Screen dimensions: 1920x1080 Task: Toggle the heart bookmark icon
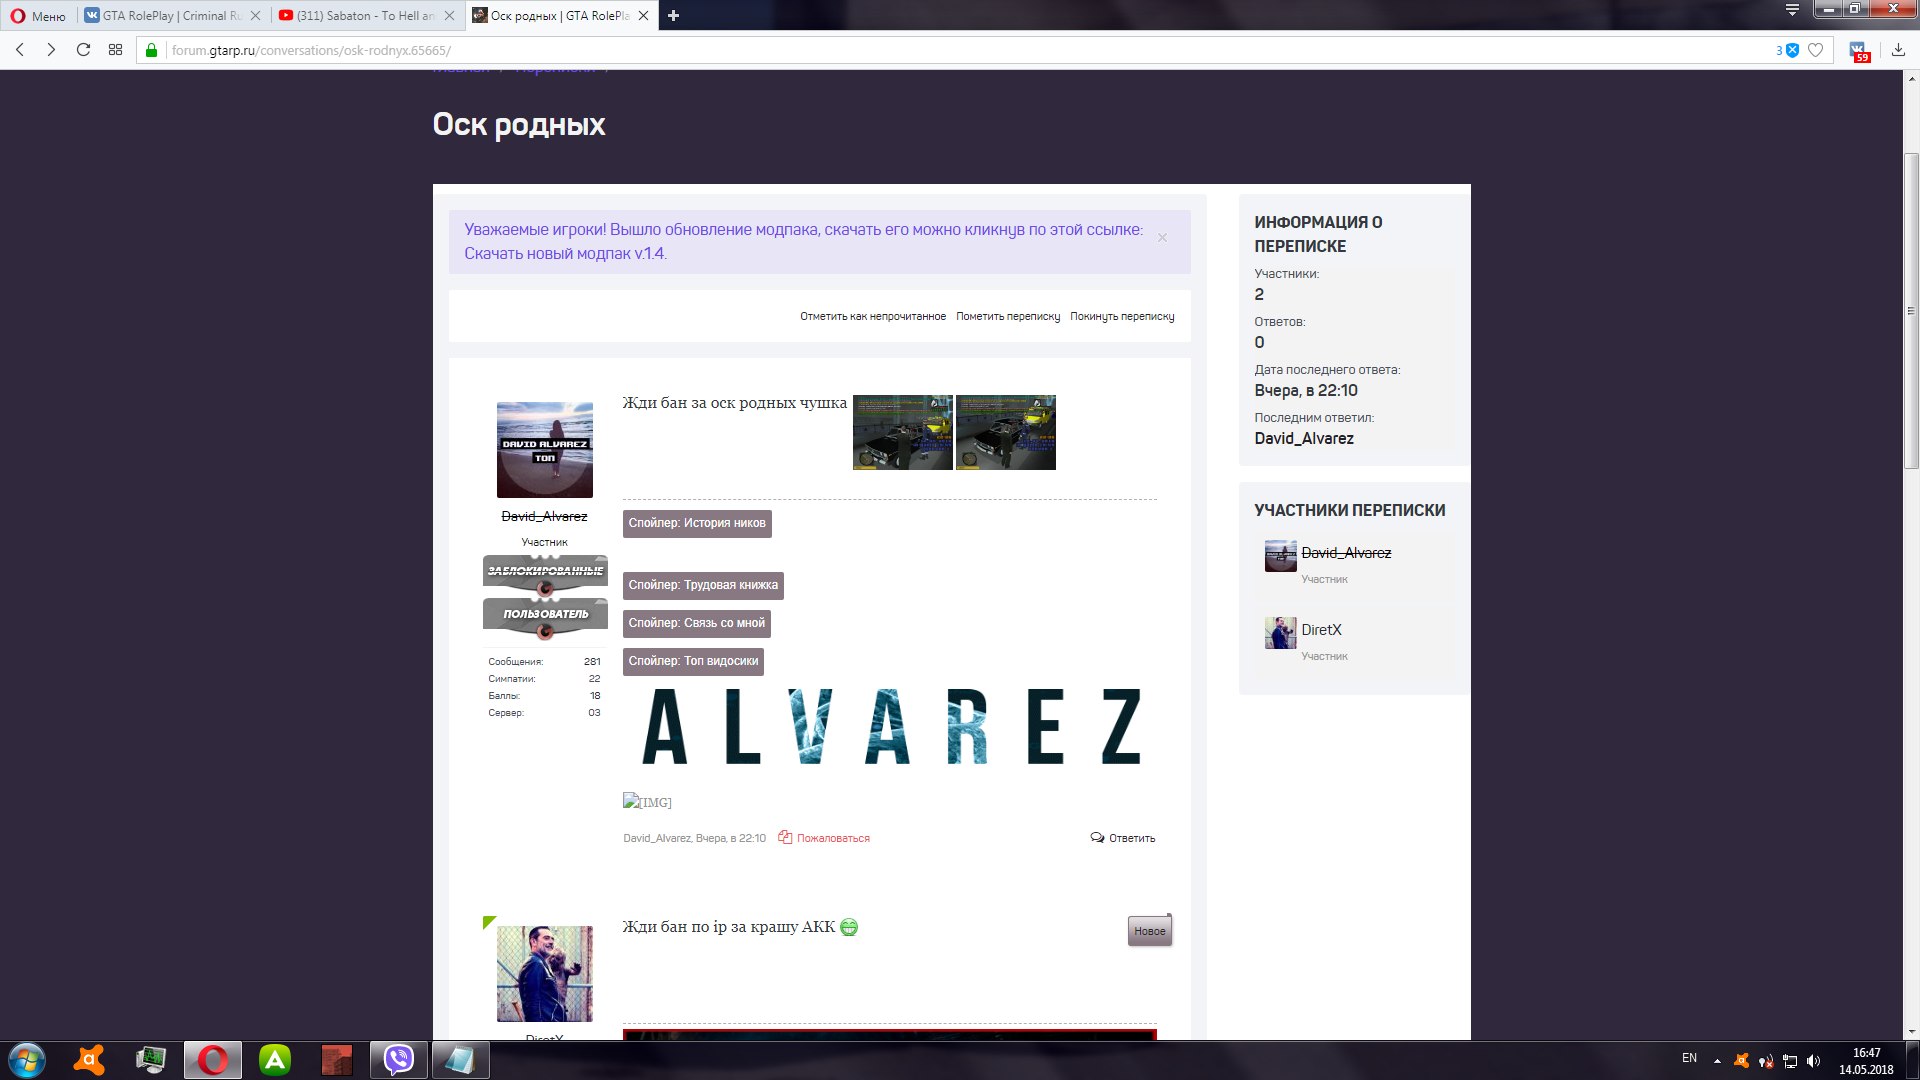pyautogui.click(x=1816, y=50)
